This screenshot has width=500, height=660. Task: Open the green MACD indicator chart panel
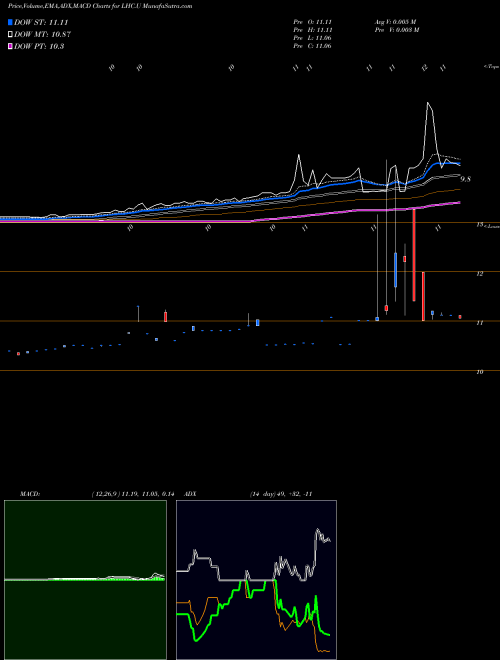point(85,580)
